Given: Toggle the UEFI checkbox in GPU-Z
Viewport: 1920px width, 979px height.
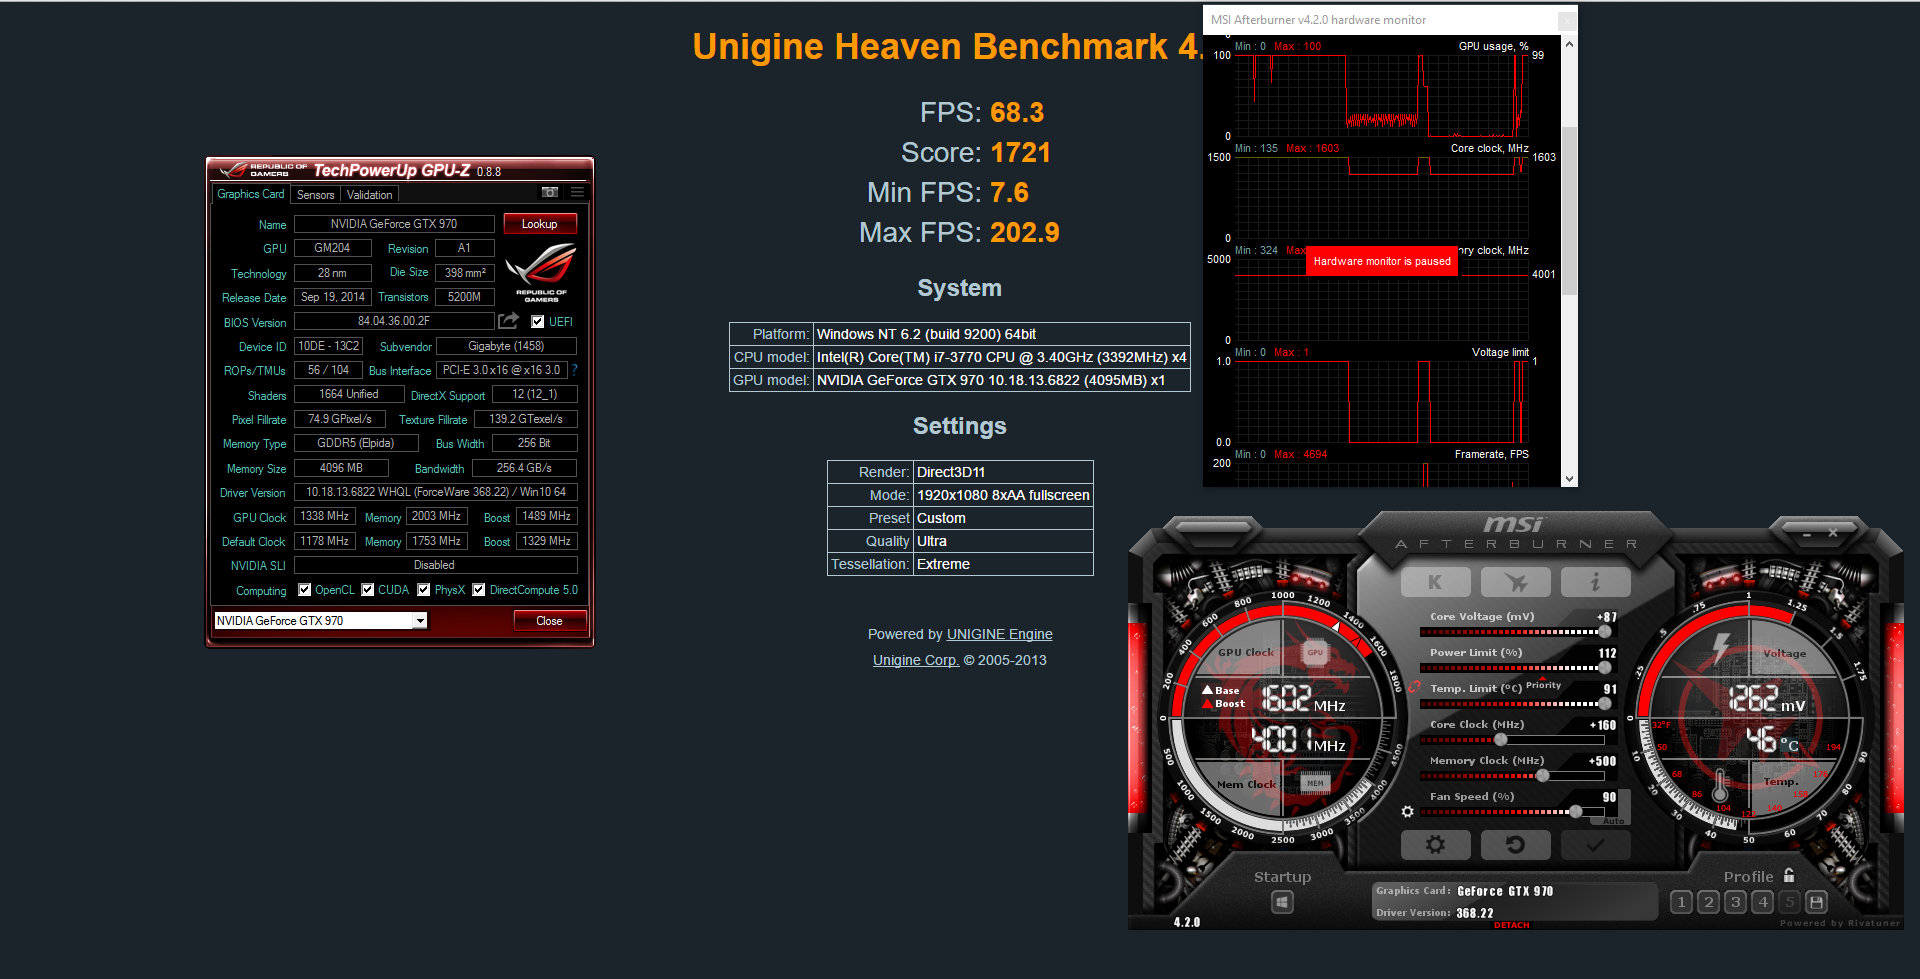Looking at the screenshot, I should 538,322.
